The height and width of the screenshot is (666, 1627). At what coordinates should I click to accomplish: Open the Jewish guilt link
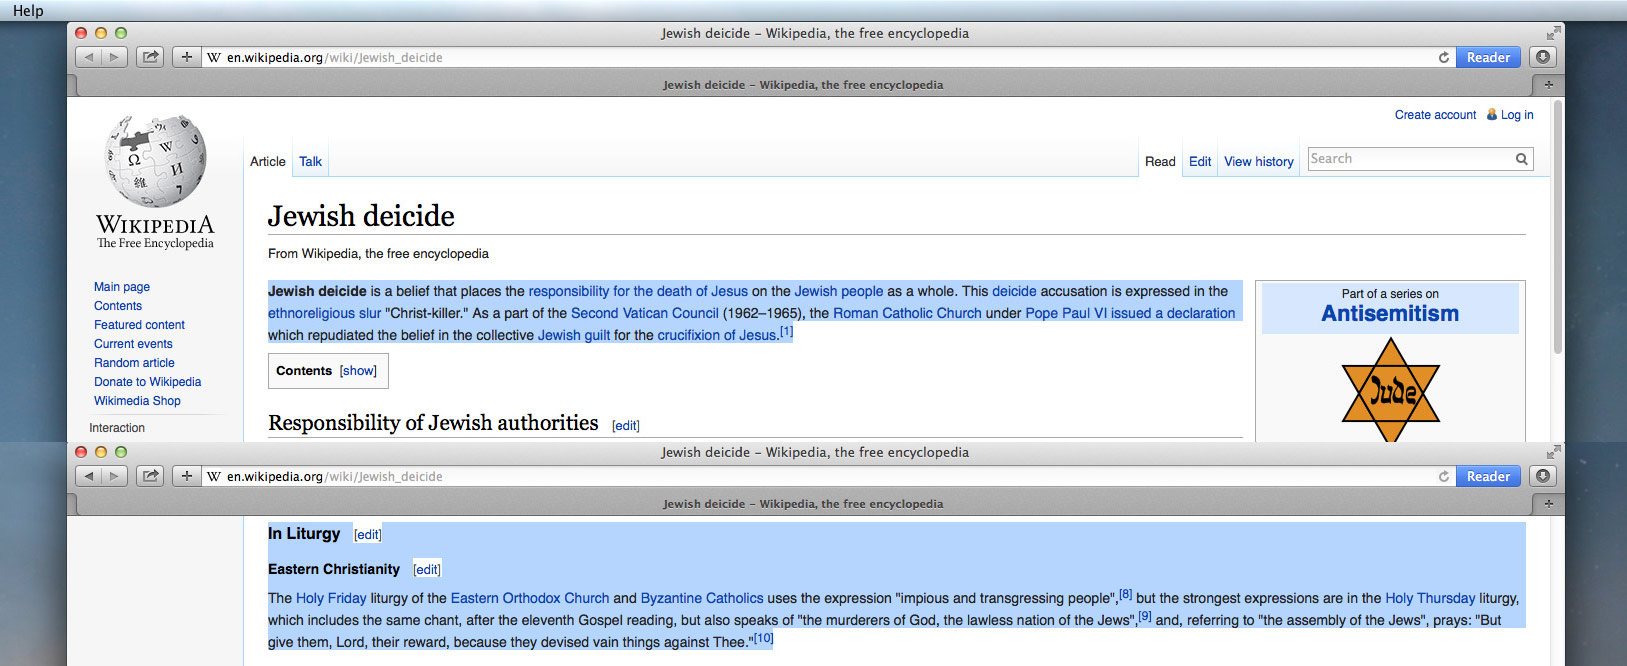click(x=574, y=336)
